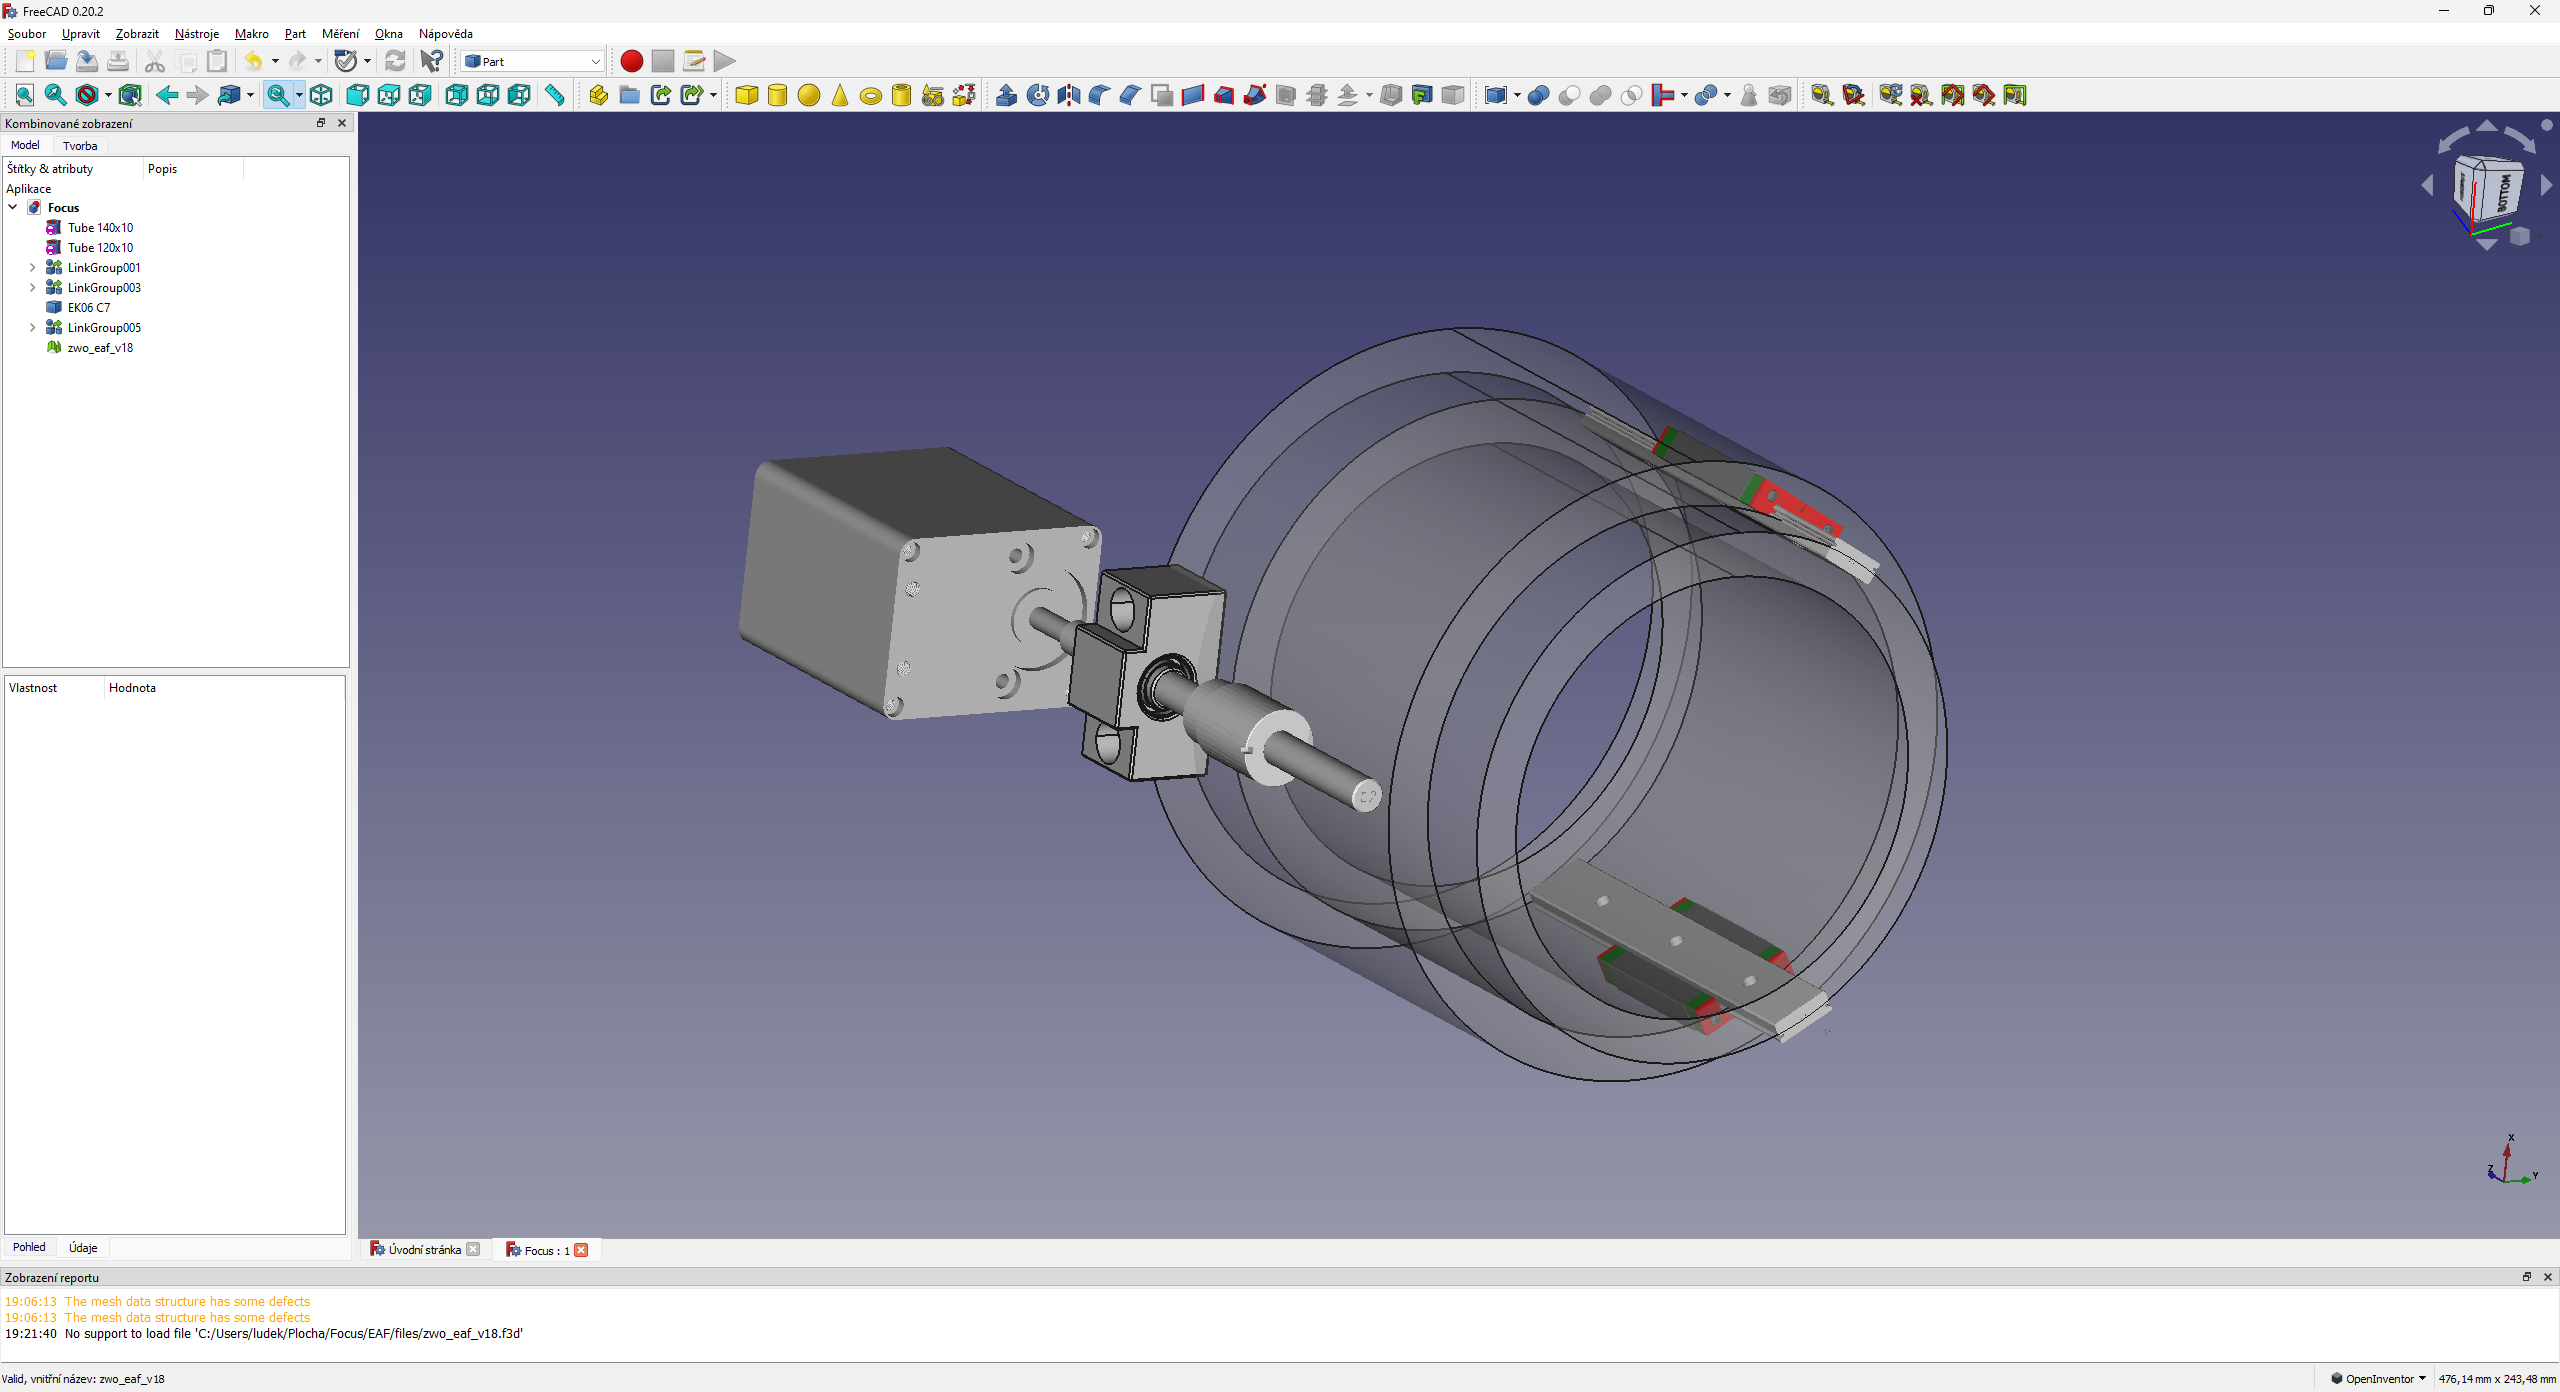Open OpenInventor navigation style selector
The image size is (2560, 1392).
tap(2379, 1379)
